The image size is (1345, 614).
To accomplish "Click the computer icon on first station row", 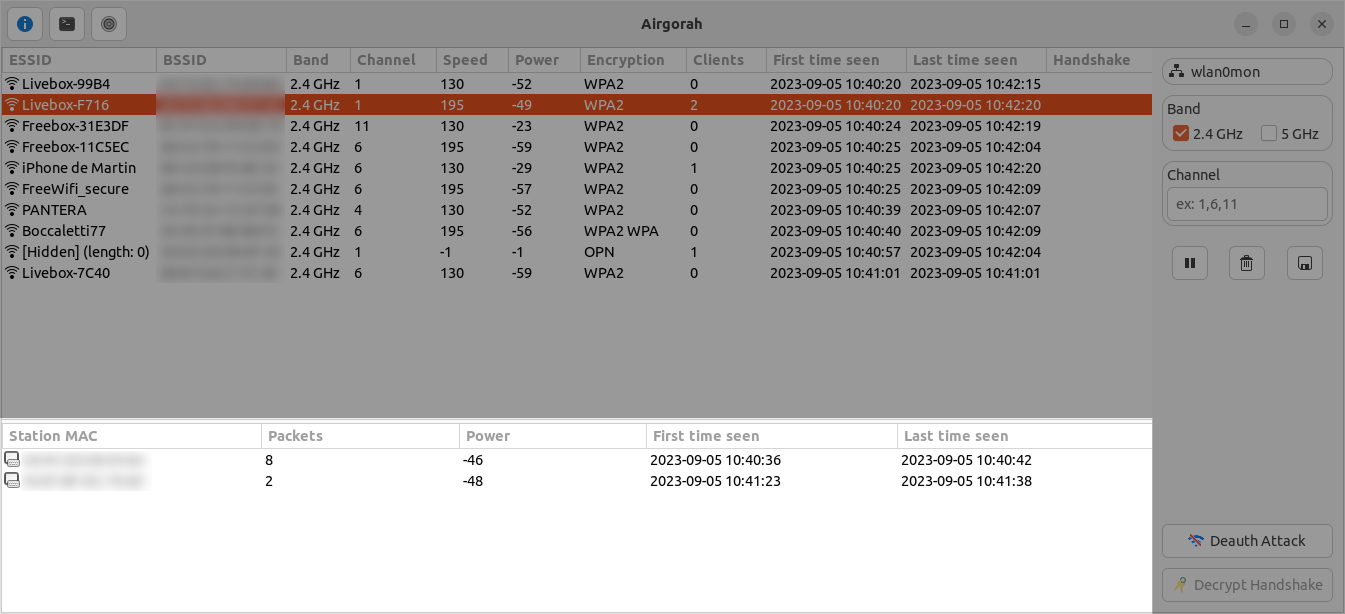I will (x=13, y=459).
